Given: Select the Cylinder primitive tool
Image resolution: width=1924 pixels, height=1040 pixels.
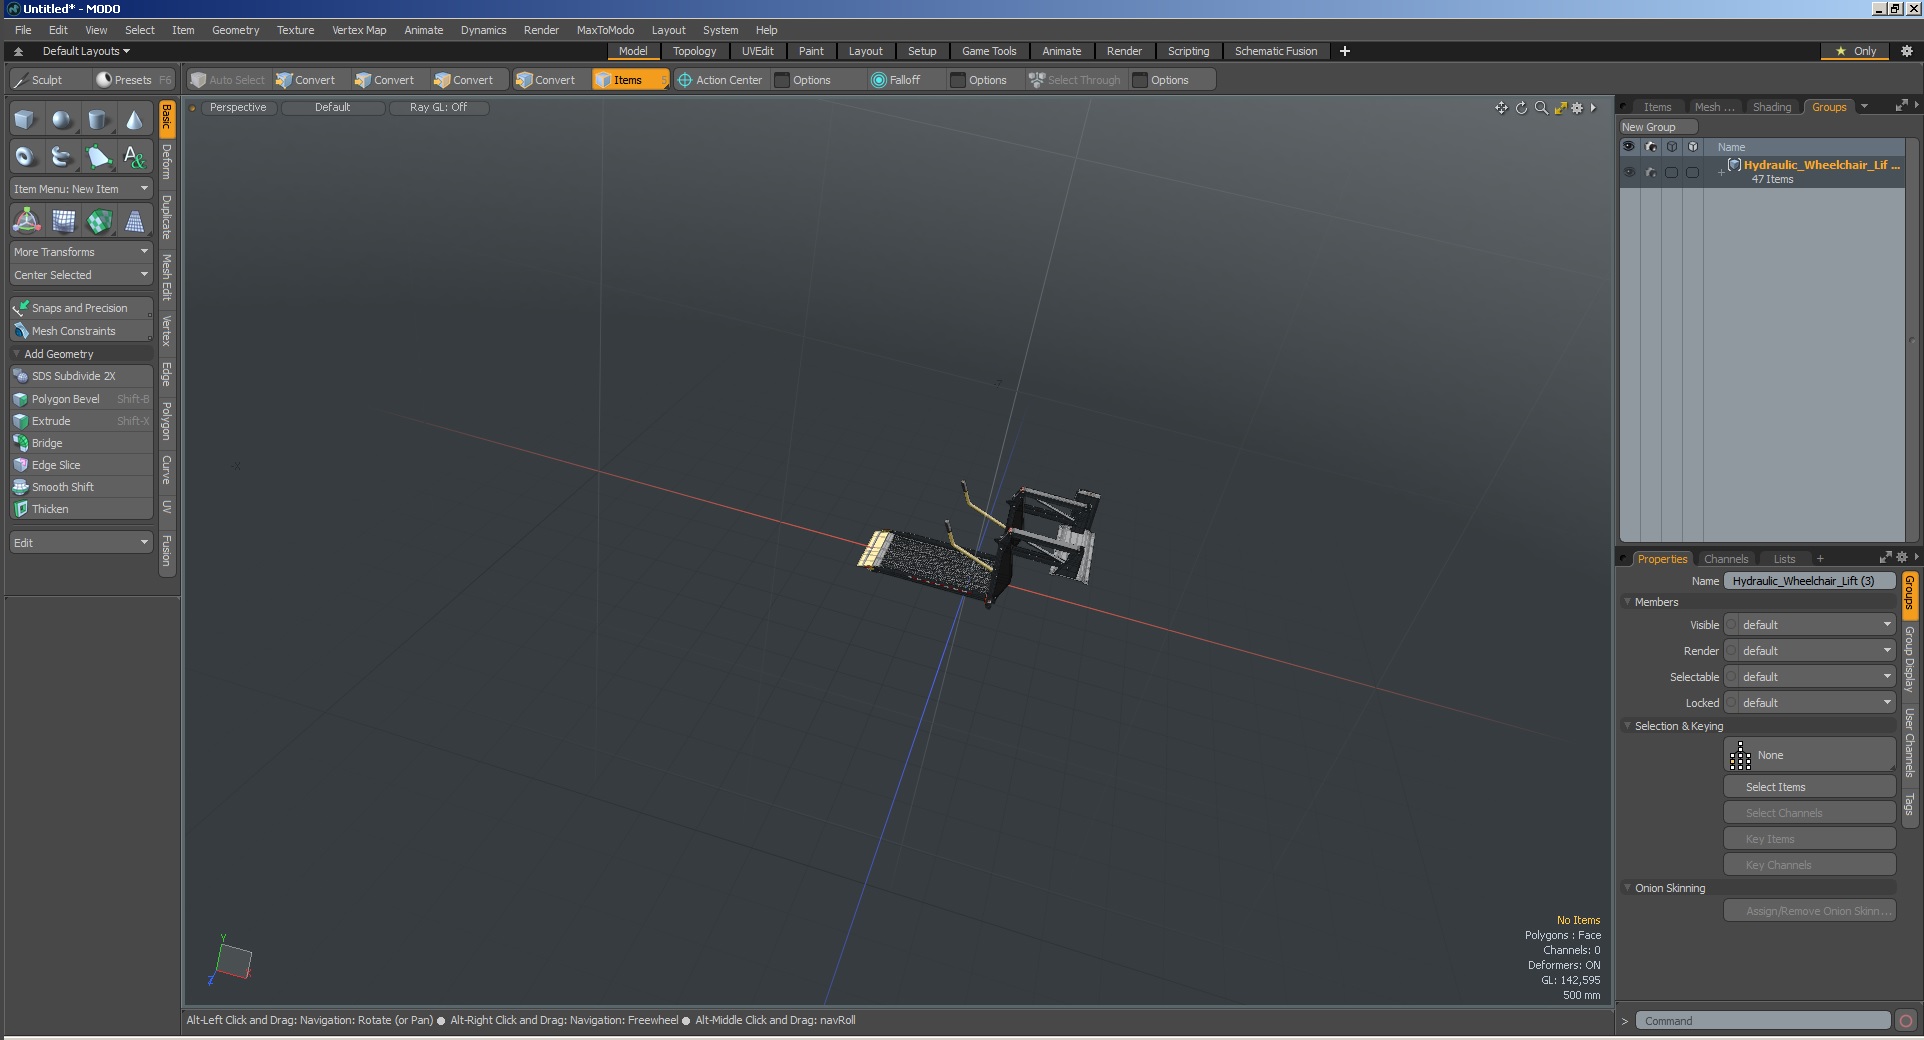Looking at the screenshot, I should click(x=98, y=120).
